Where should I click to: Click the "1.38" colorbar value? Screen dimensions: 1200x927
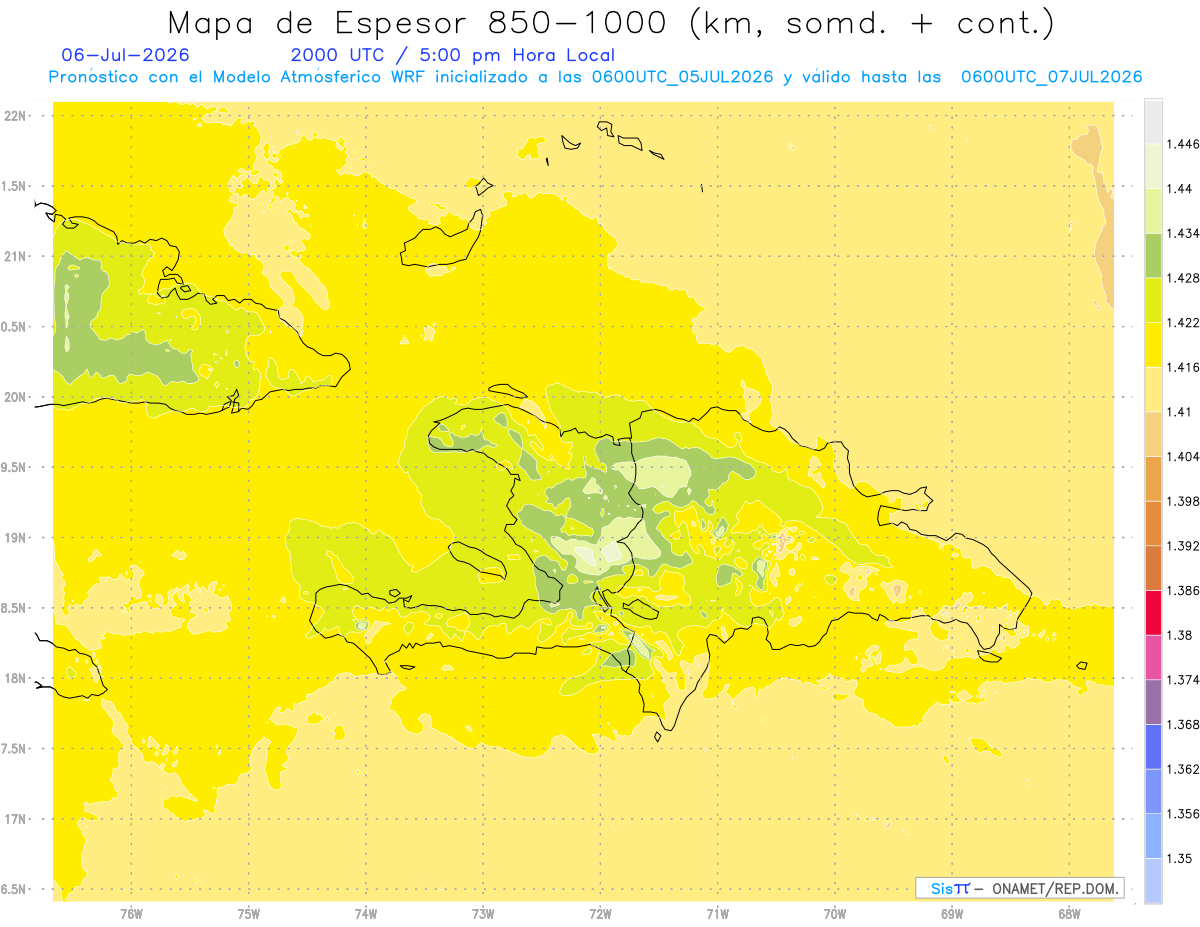[x=1181, y=635]
